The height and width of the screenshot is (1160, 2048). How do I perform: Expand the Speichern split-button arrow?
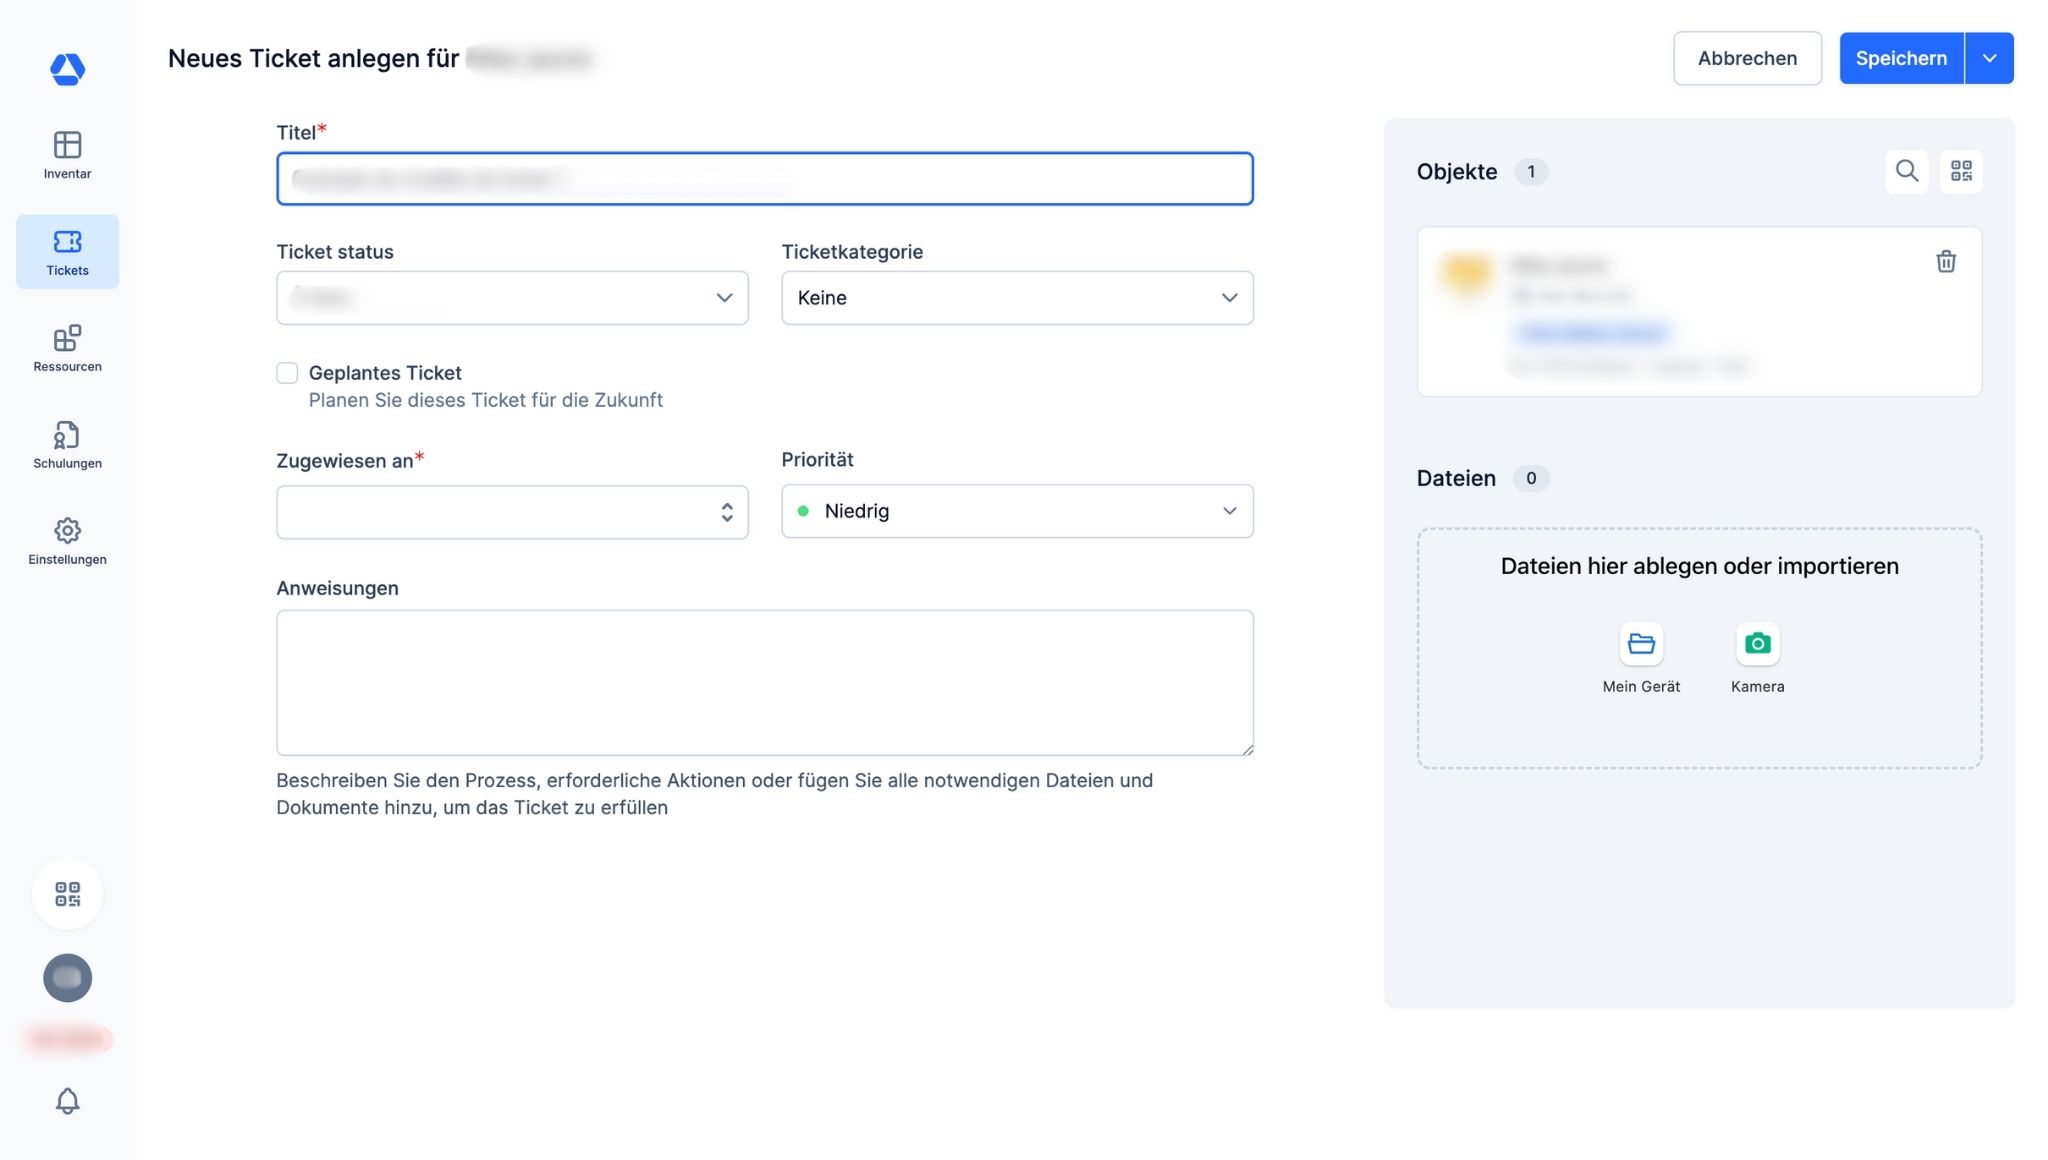click(x=1988, y=59)
